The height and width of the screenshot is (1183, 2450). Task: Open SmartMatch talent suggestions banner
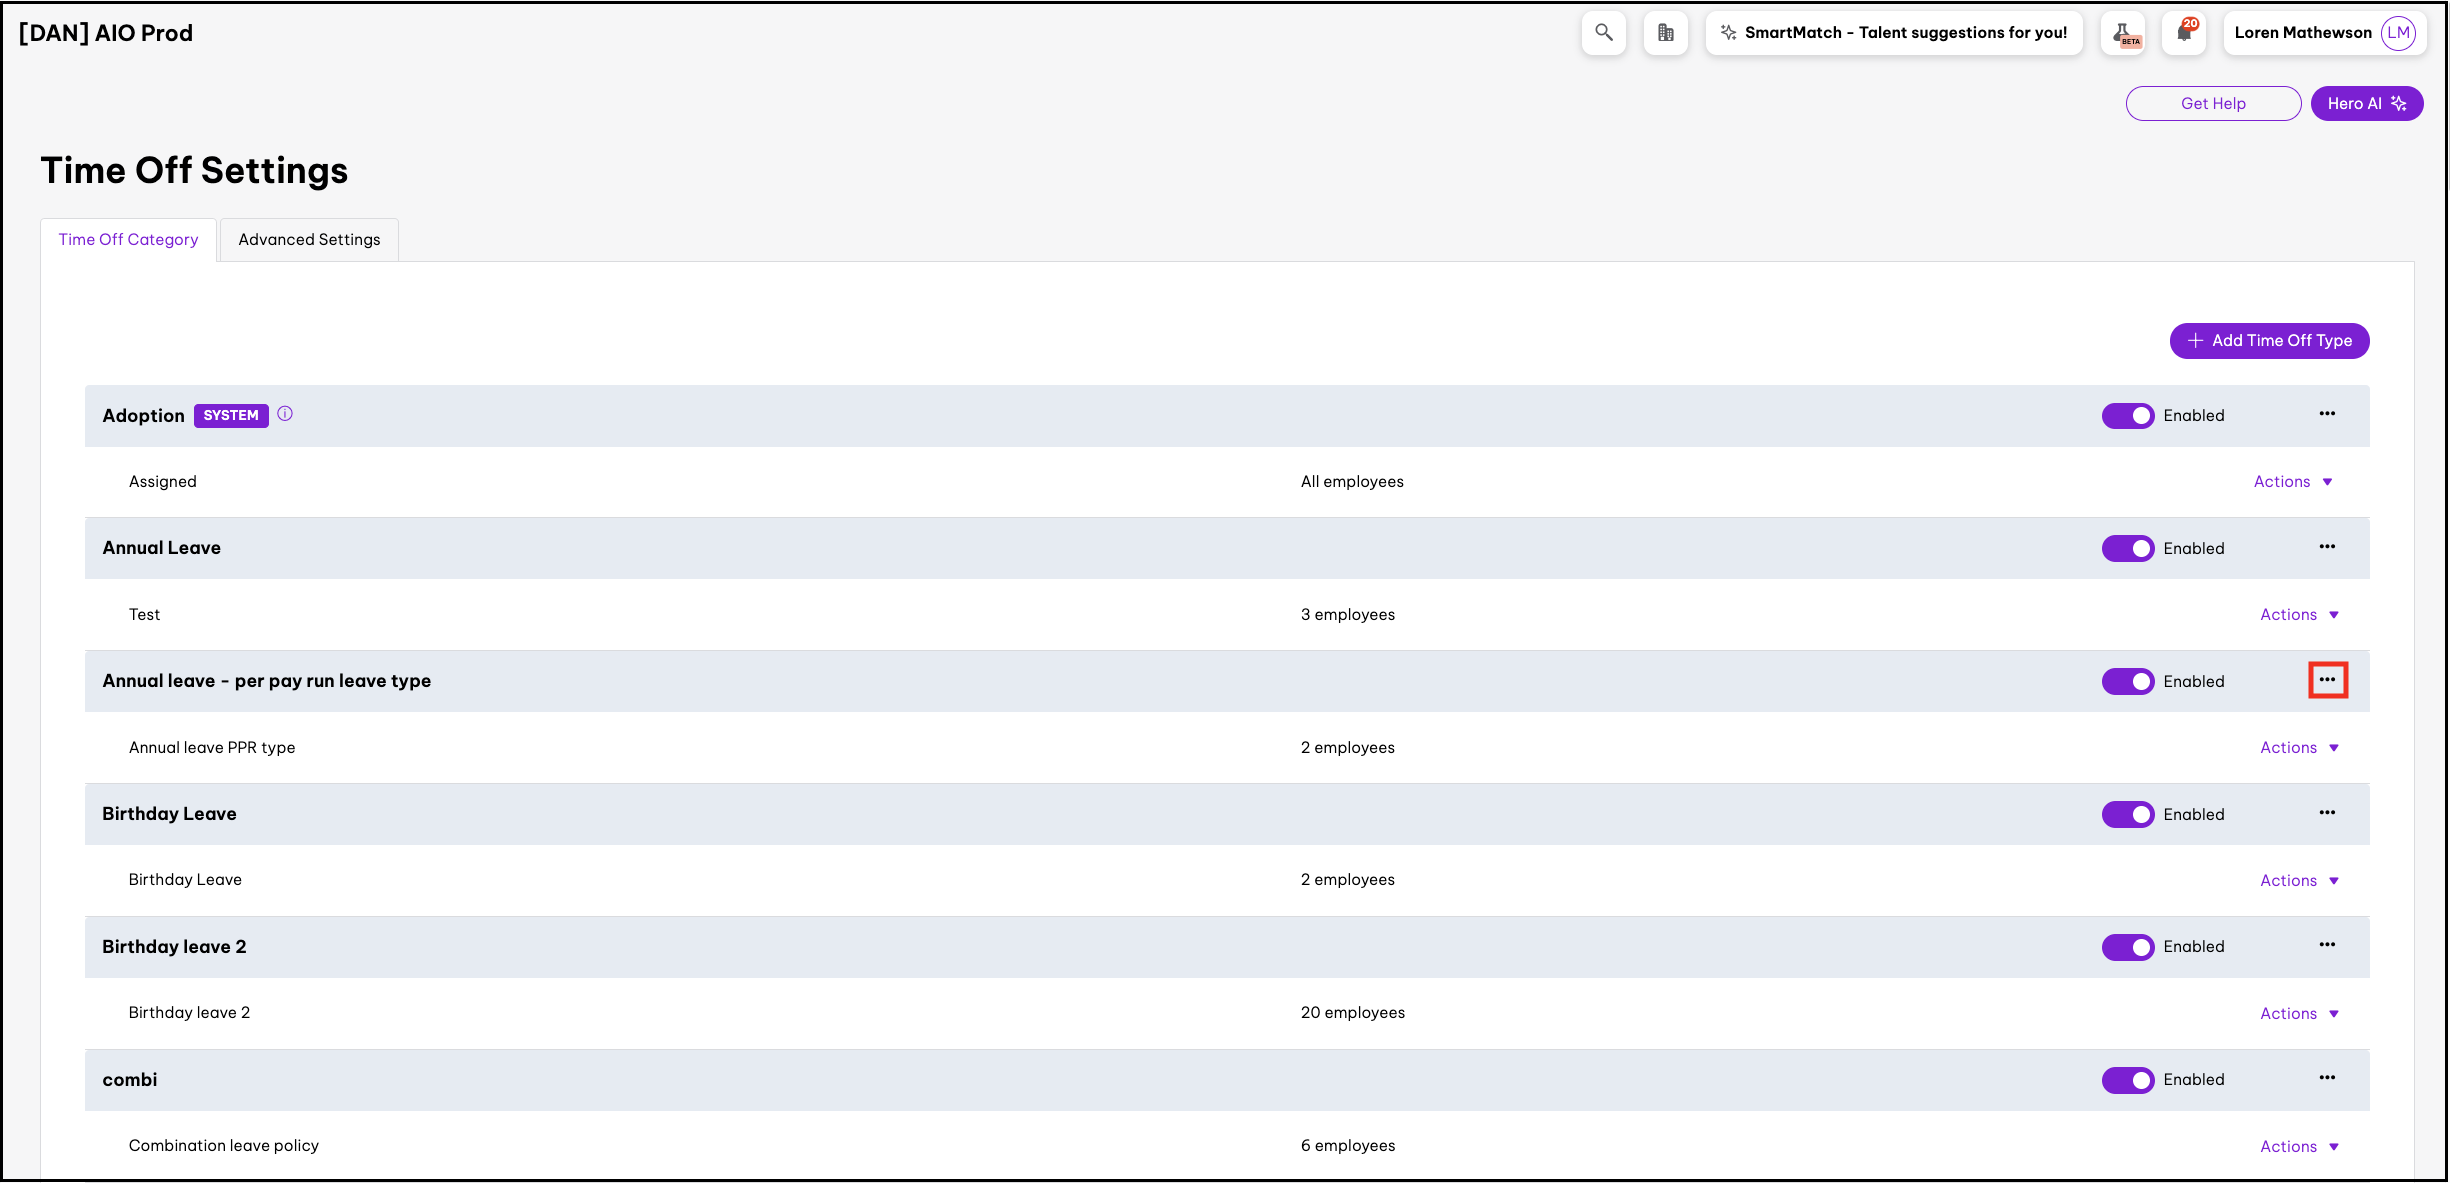1893,33
